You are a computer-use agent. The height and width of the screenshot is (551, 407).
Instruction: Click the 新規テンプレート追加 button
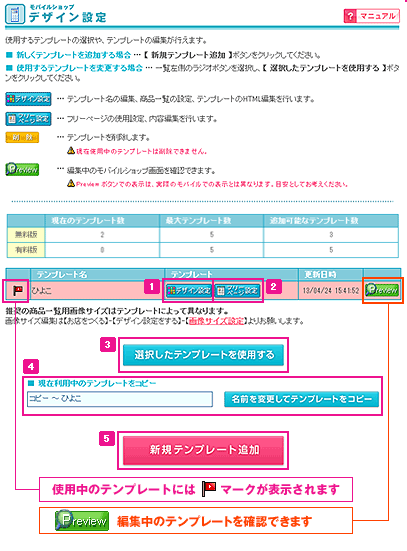(203, 450)
